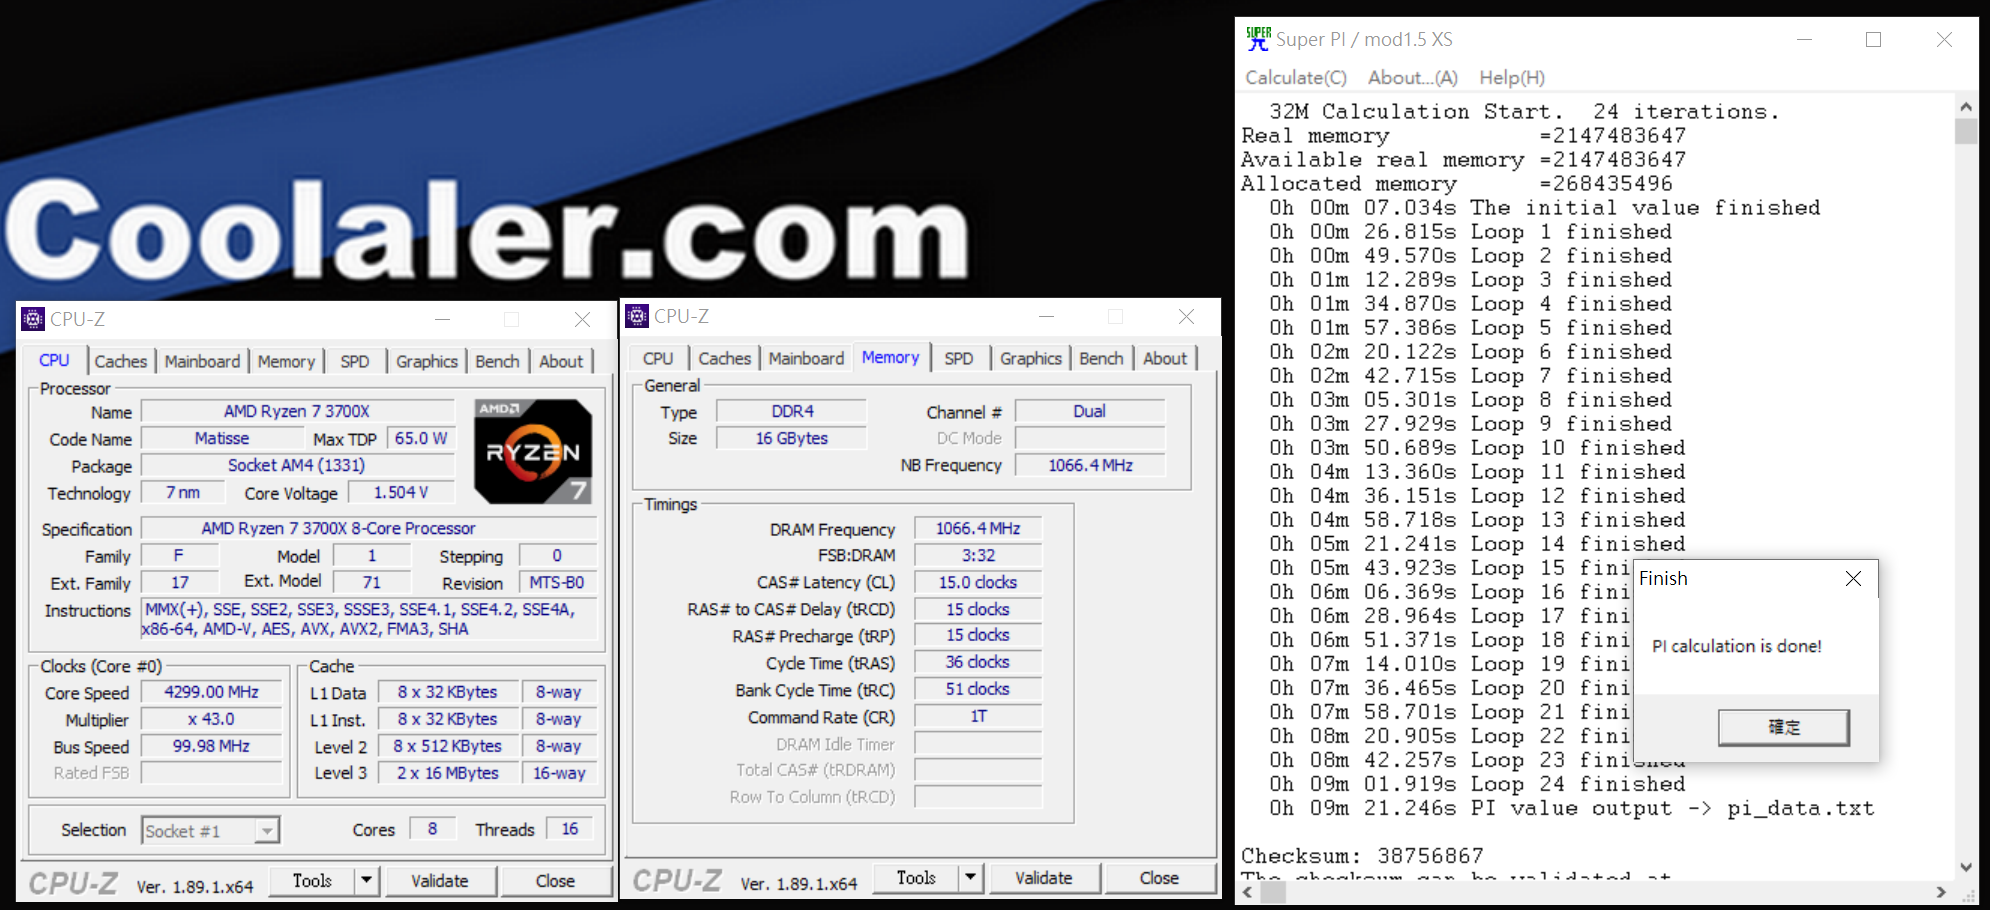The height and width of the screenshot is (910, 1990).
Task: Click the processor Name field AMD Ryzen 7 3700X
Action: click(x=297, y=411)
